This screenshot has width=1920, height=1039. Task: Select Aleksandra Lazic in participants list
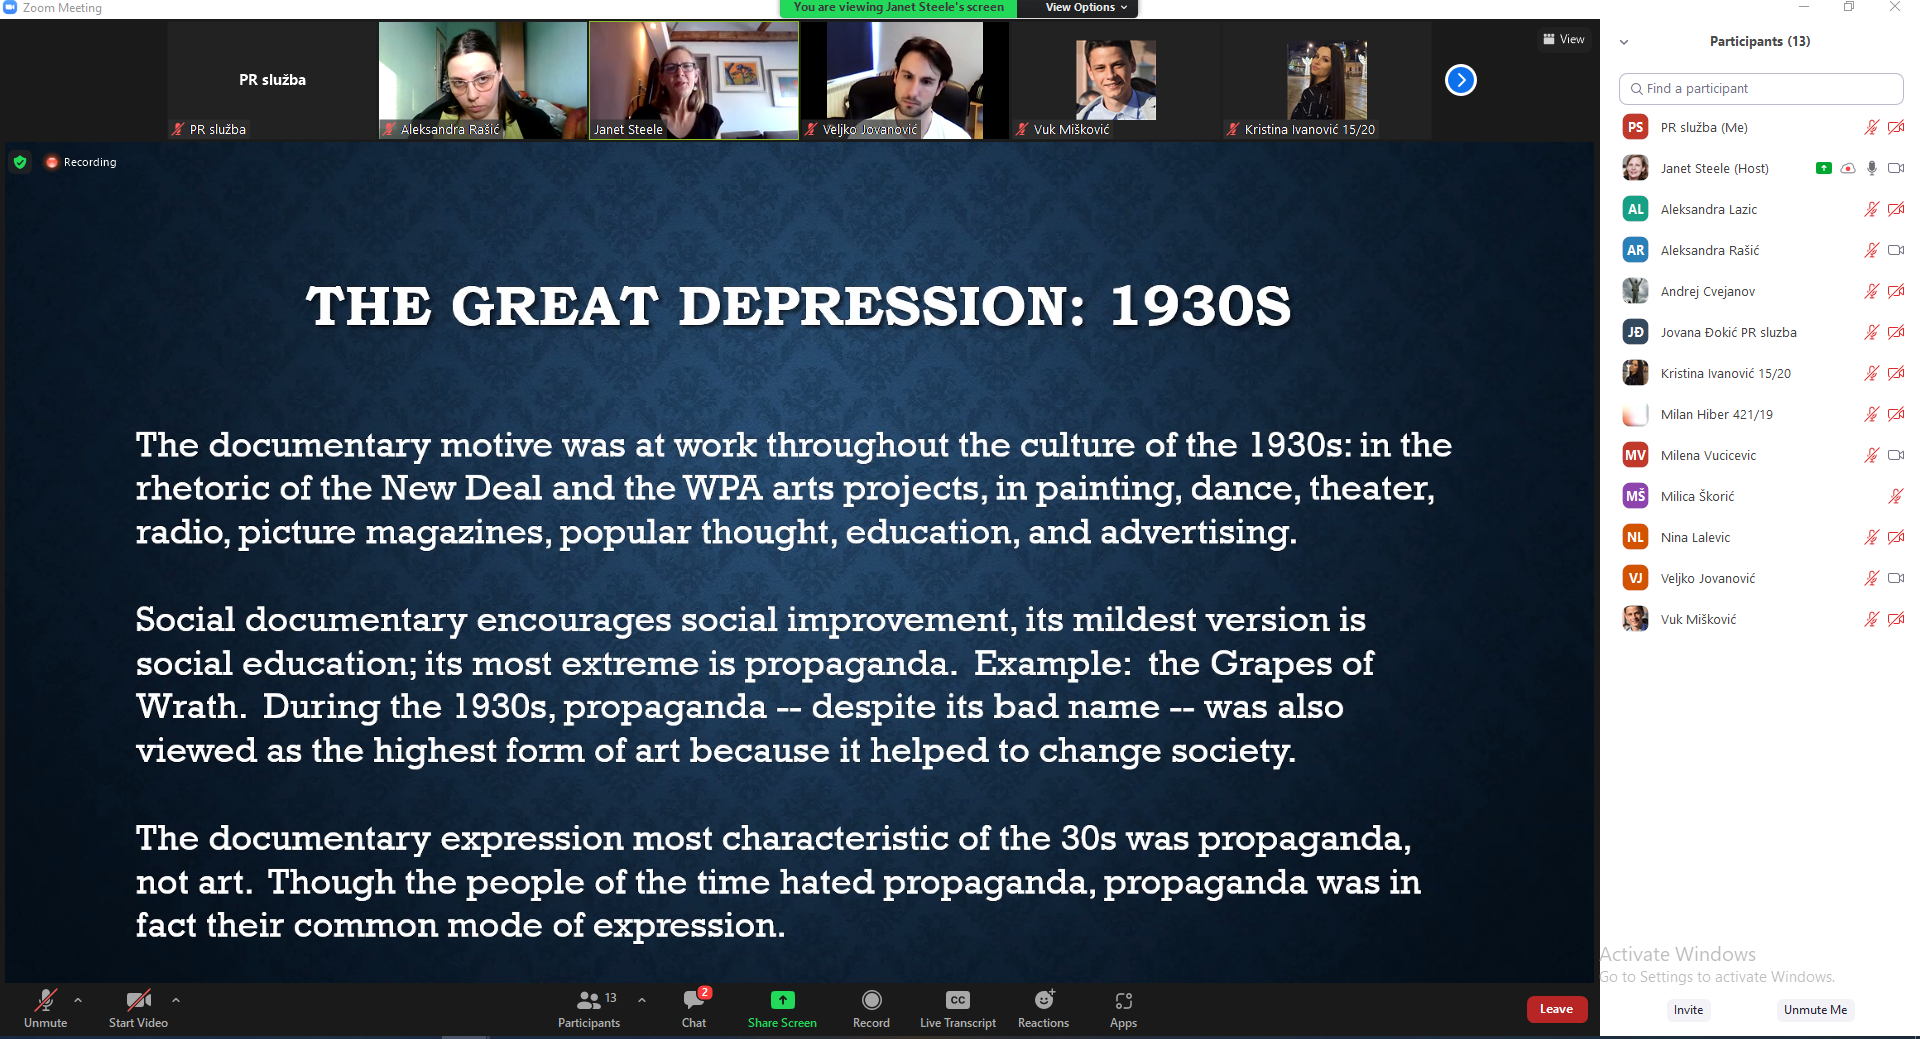coord(1760,209)
